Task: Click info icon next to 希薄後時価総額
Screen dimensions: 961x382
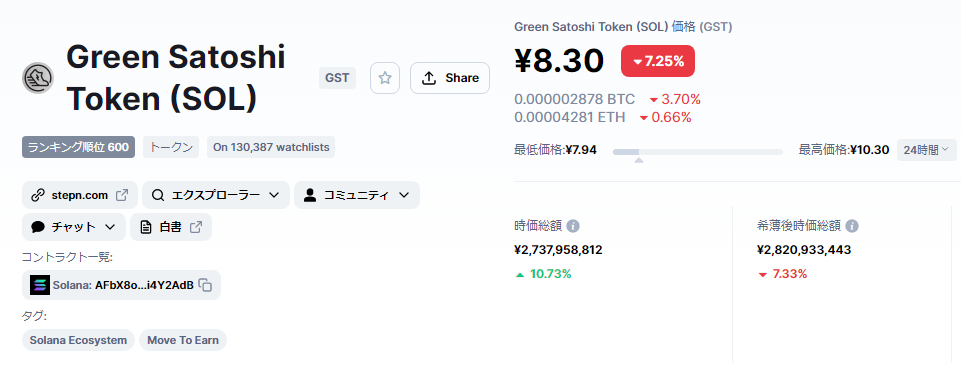Action: 852,226
